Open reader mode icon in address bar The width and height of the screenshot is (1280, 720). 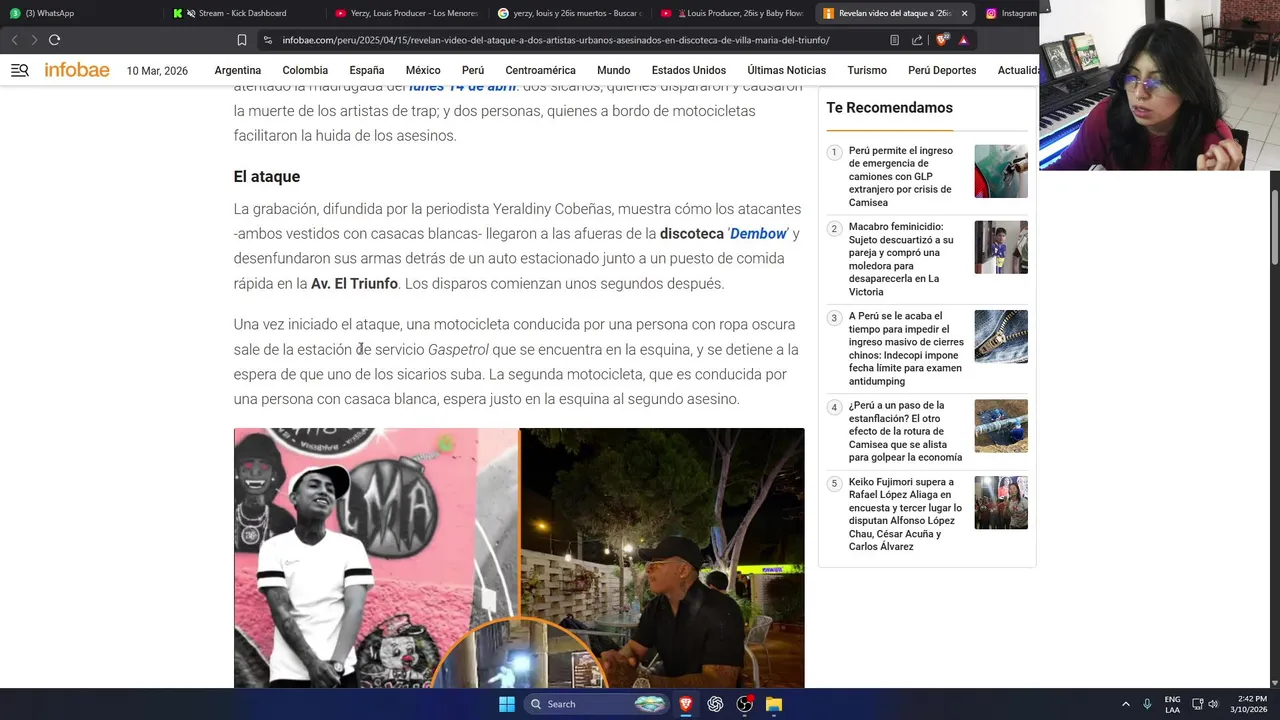pyautogui.click(x=894, y=40)
